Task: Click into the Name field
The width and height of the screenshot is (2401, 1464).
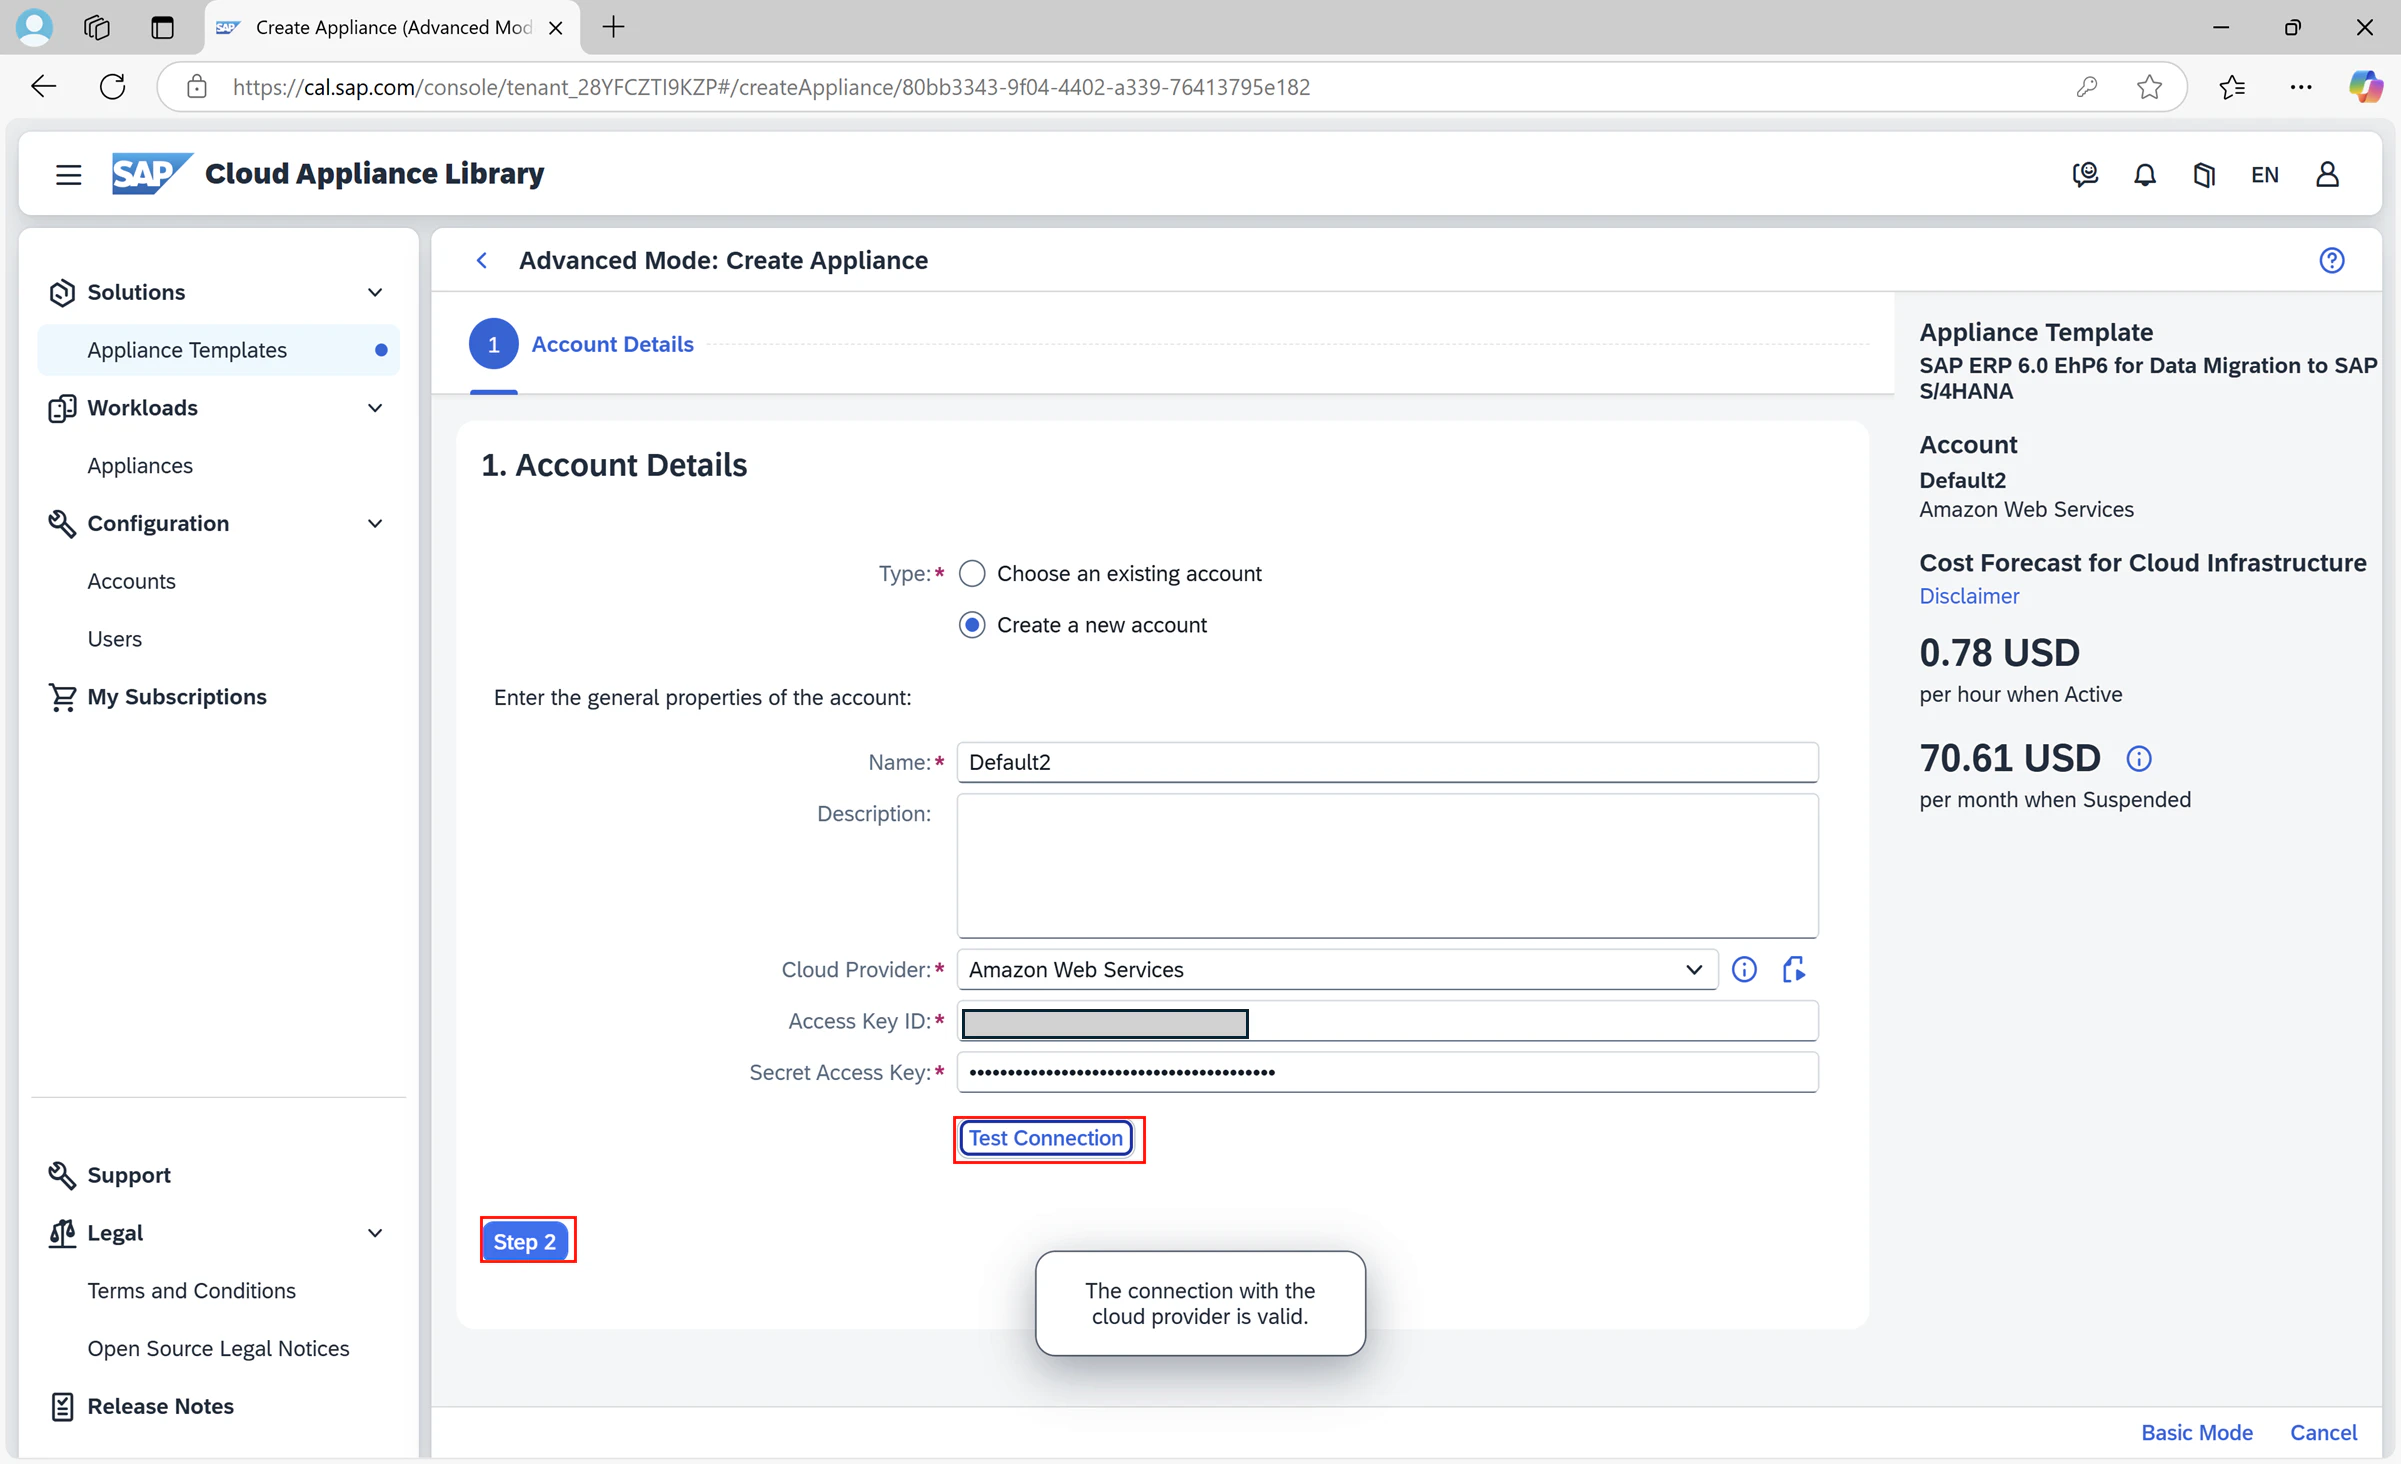Action: point(1387,762)
